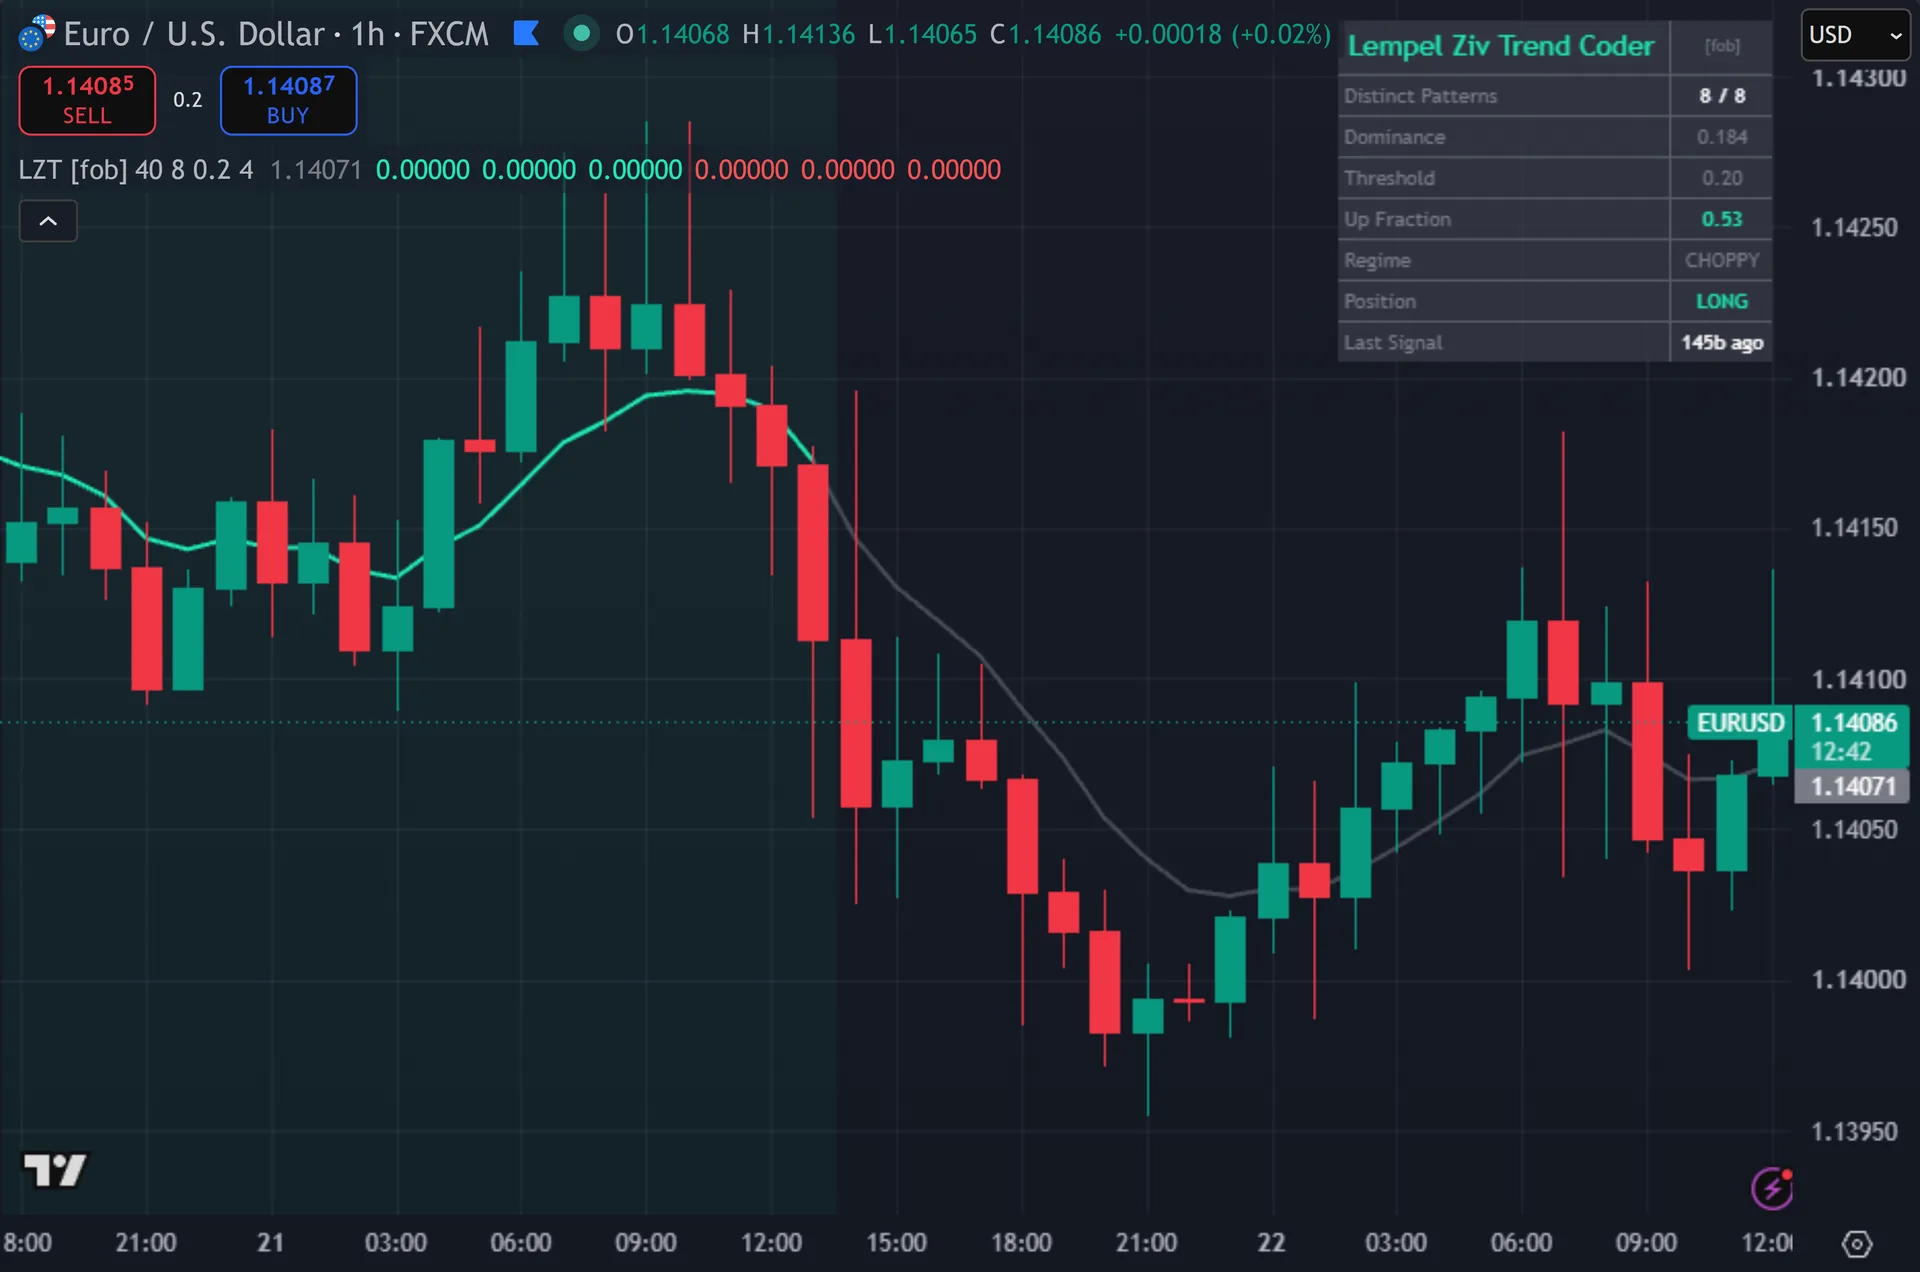This screenshot has height=1272, width=1920.
Task: Click the Dominance row label
Action: [1394, 137]
